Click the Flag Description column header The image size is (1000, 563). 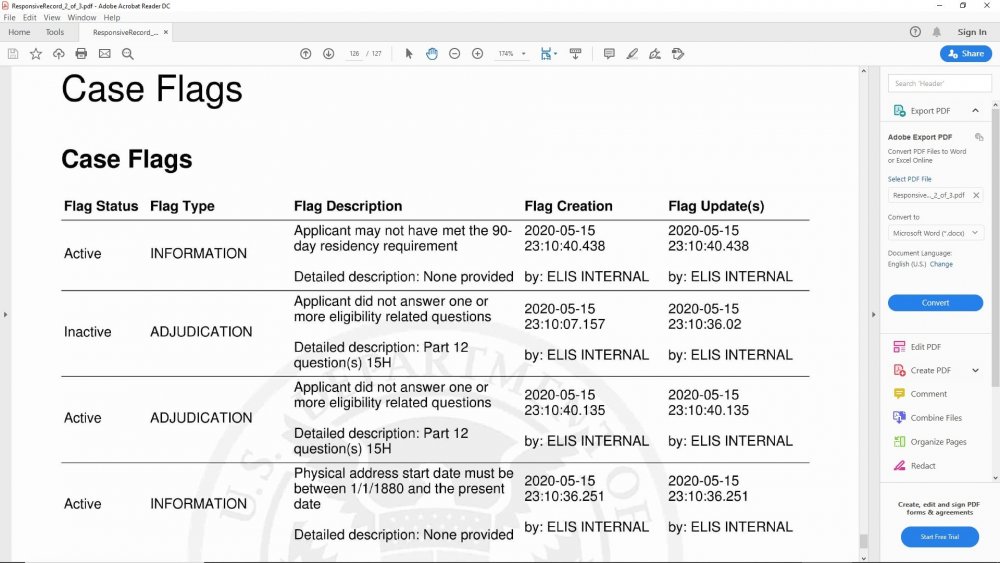click(x=348, y=206)
